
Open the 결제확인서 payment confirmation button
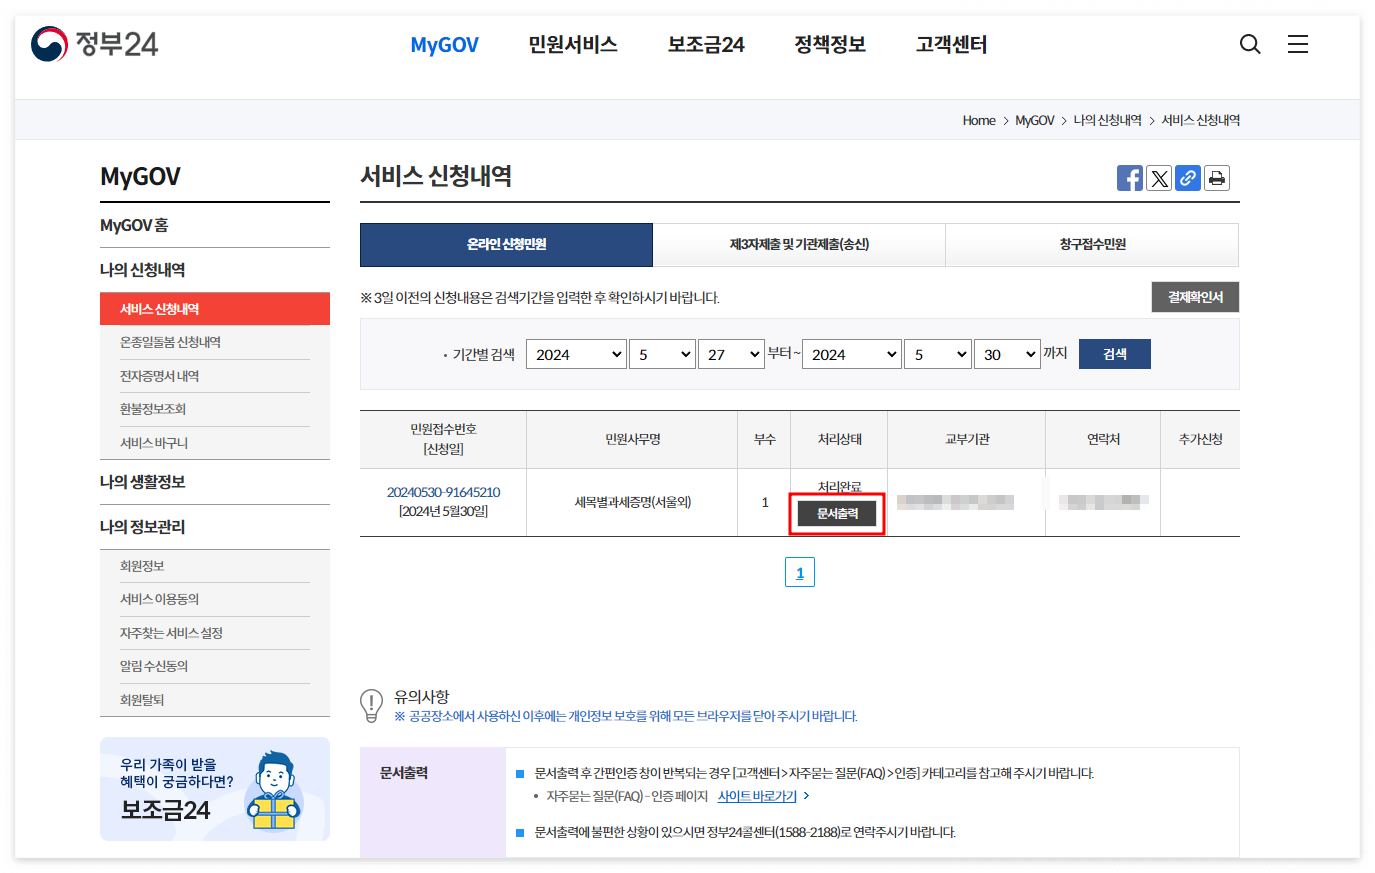point(1195,296)
